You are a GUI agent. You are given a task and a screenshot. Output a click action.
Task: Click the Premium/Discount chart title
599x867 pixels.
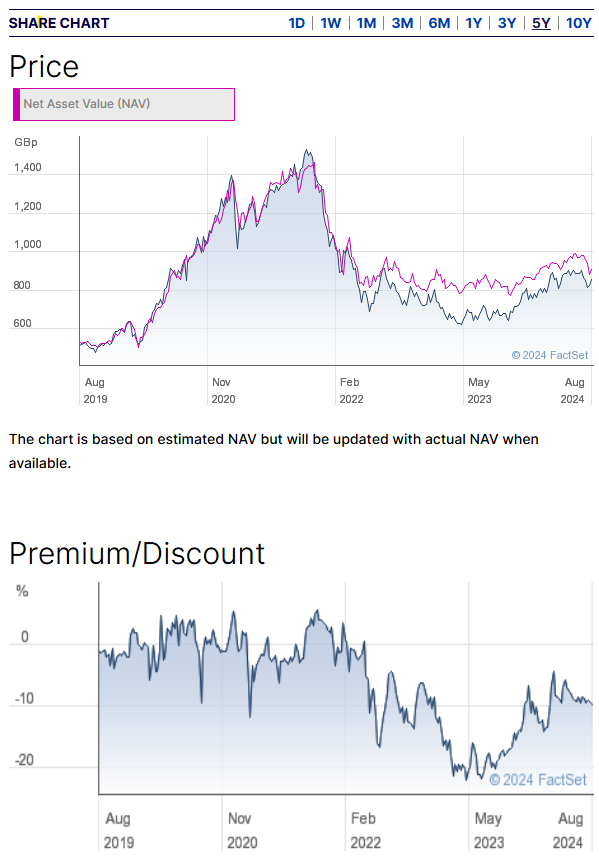tap(137, 553)
